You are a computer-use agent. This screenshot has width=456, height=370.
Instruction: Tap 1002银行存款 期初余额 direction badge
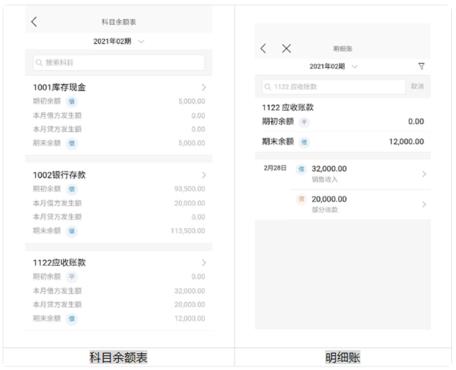coord(72,189)
